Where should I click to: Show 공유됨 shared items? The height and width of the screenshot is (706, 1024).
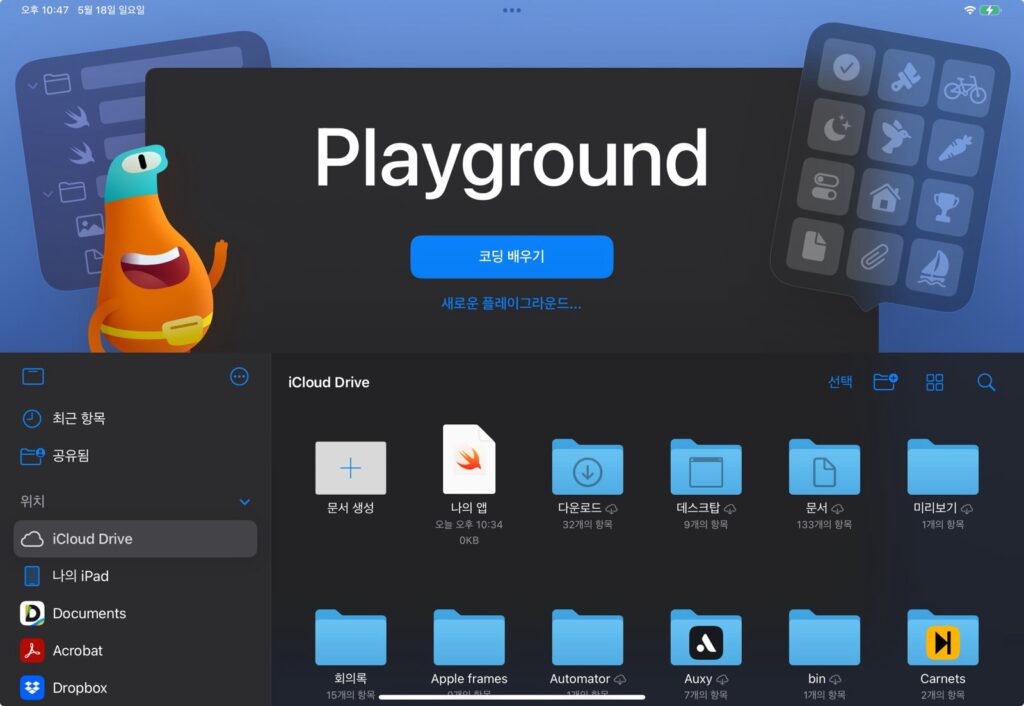(135, 455)
